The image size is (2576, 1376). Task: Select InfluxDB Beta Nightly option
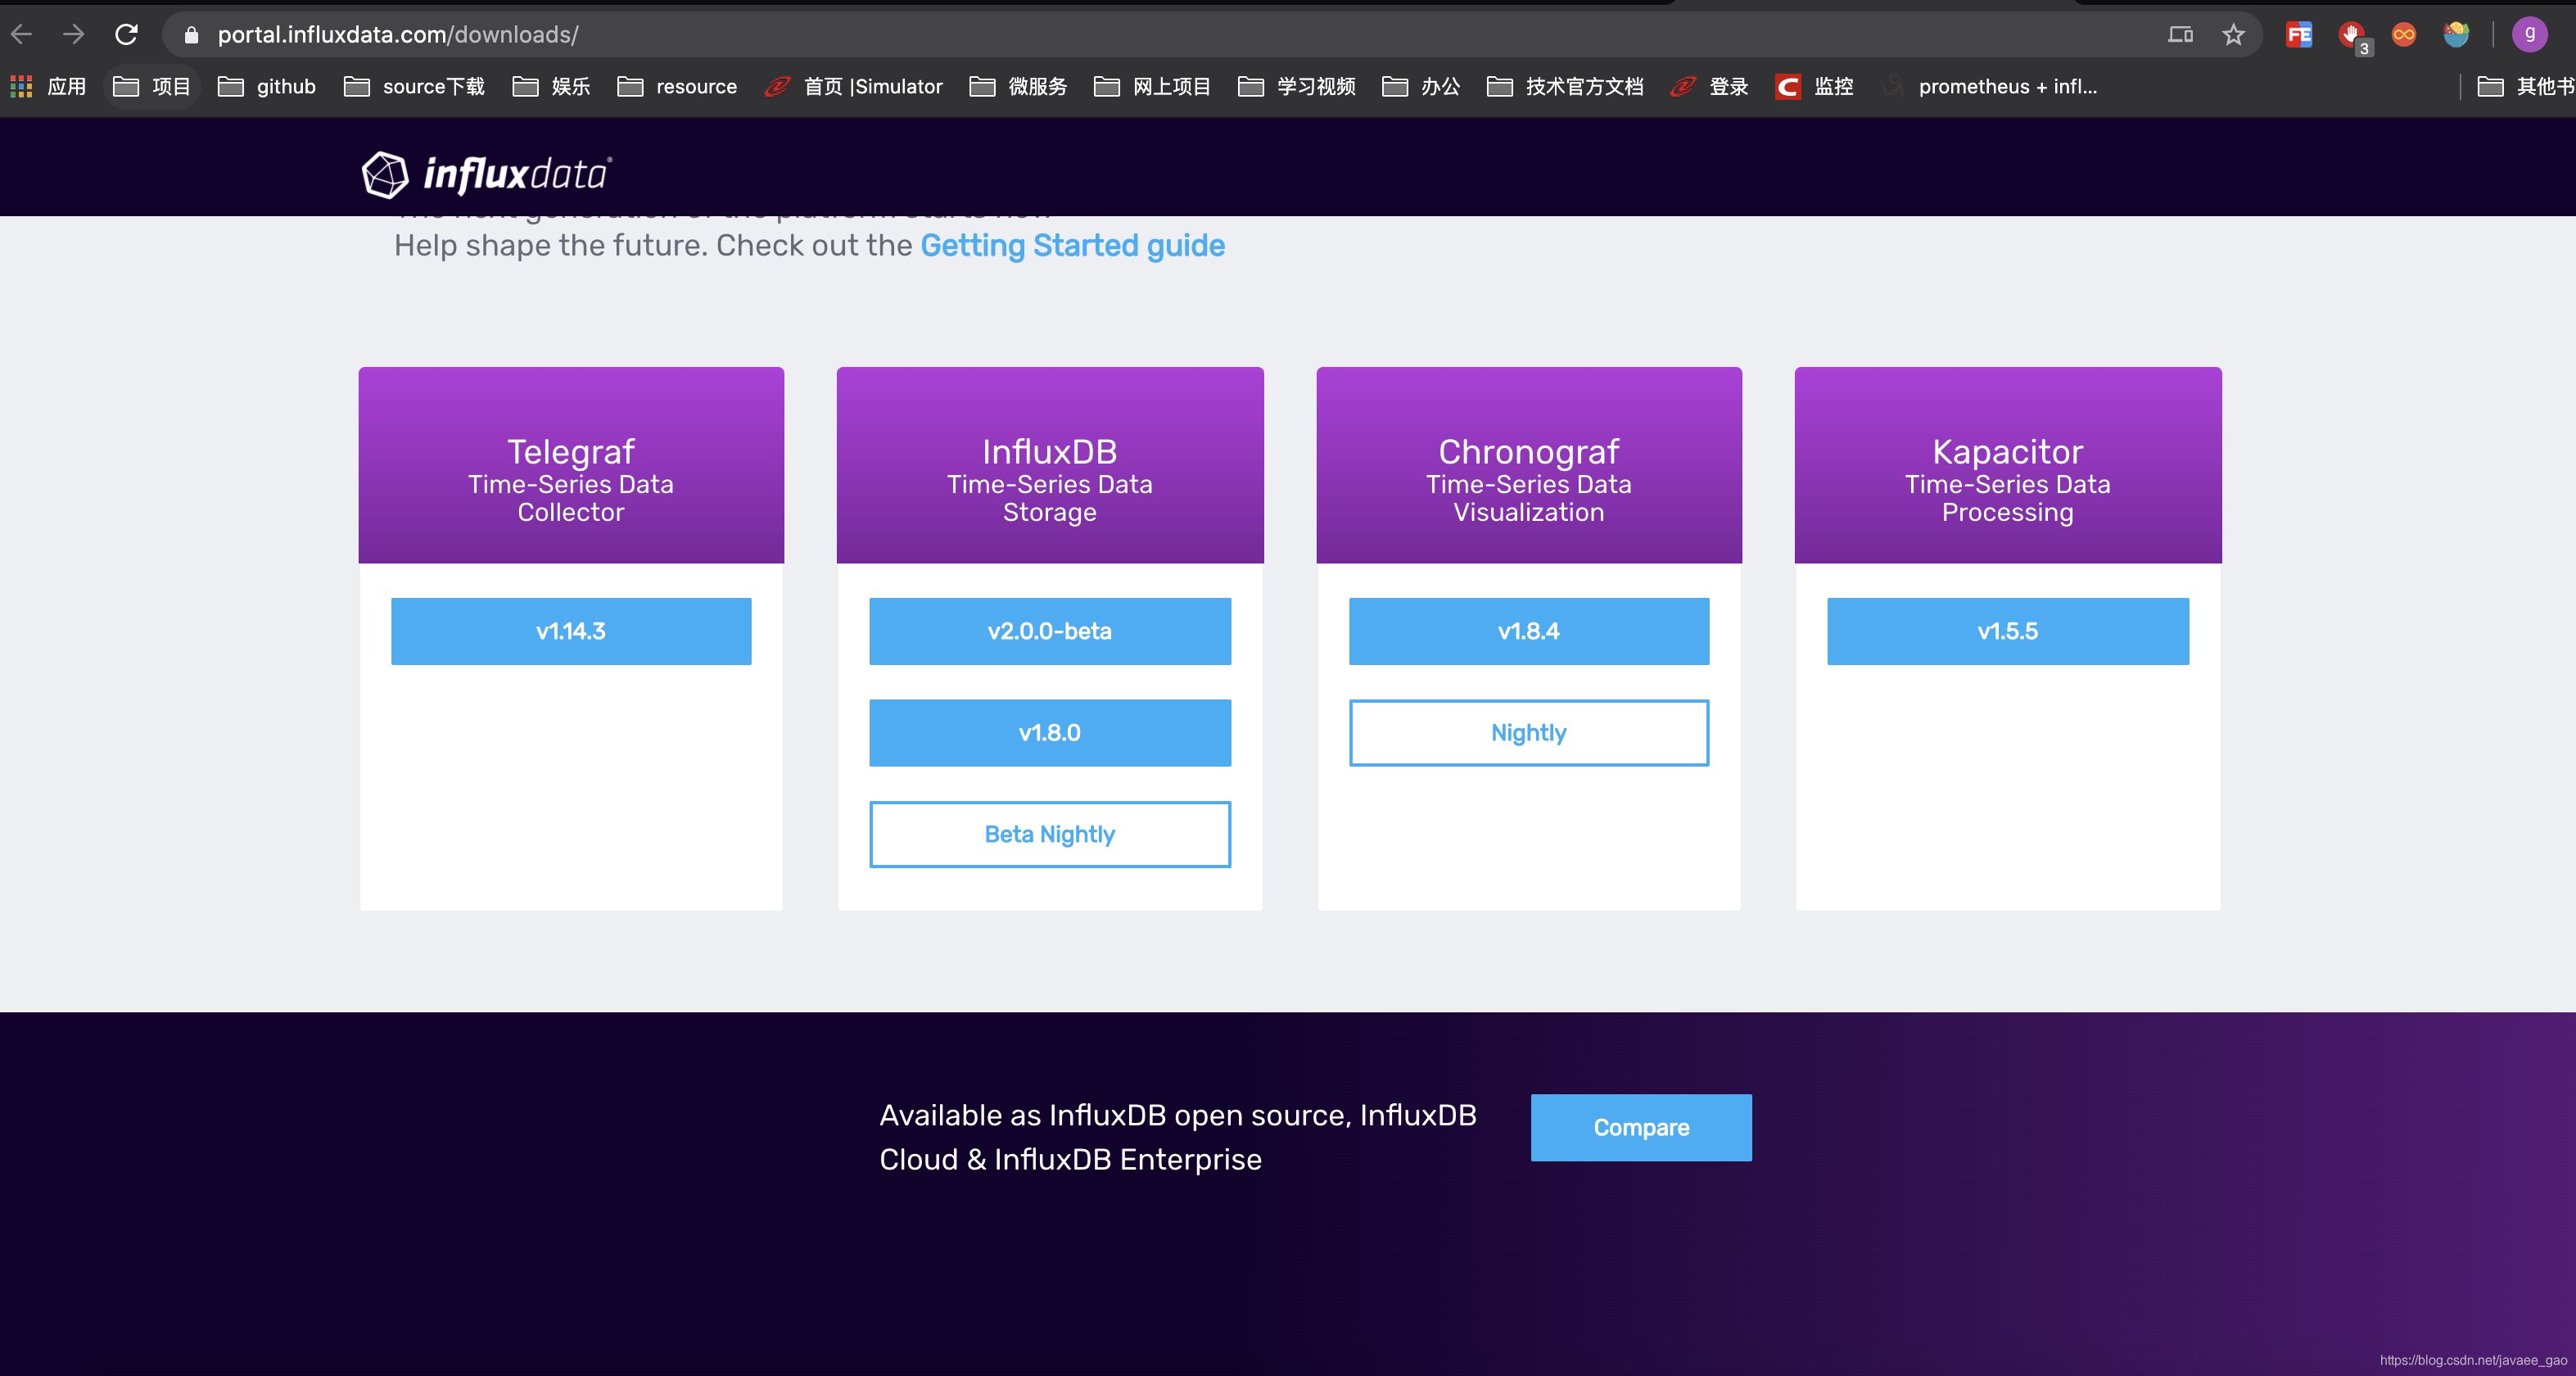(1050, 834)
